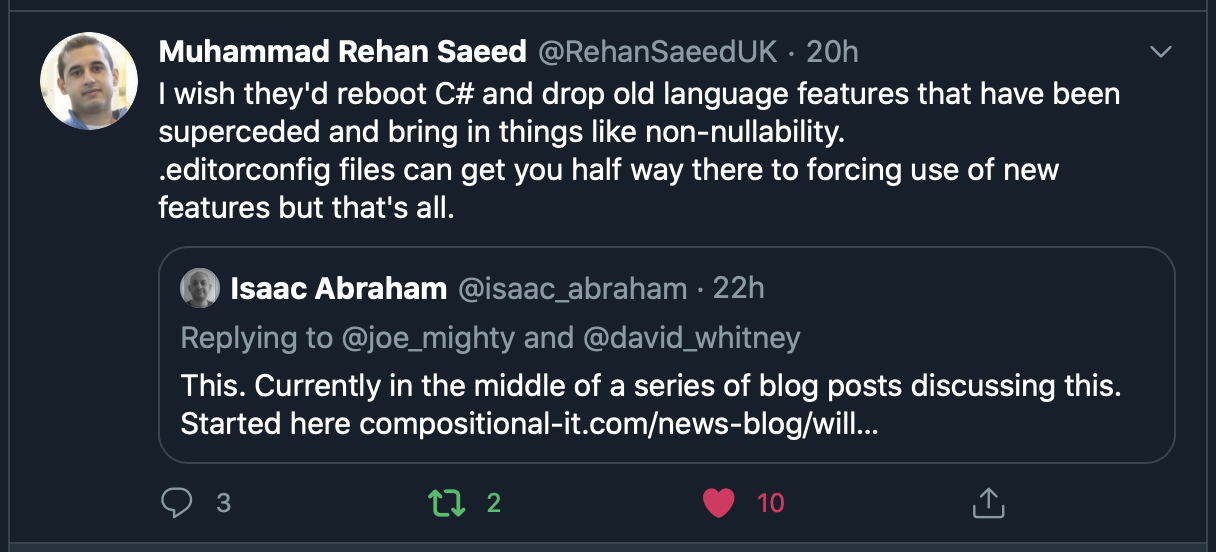
Task: Click the reply count of 3
Action: tap(223, 502)
